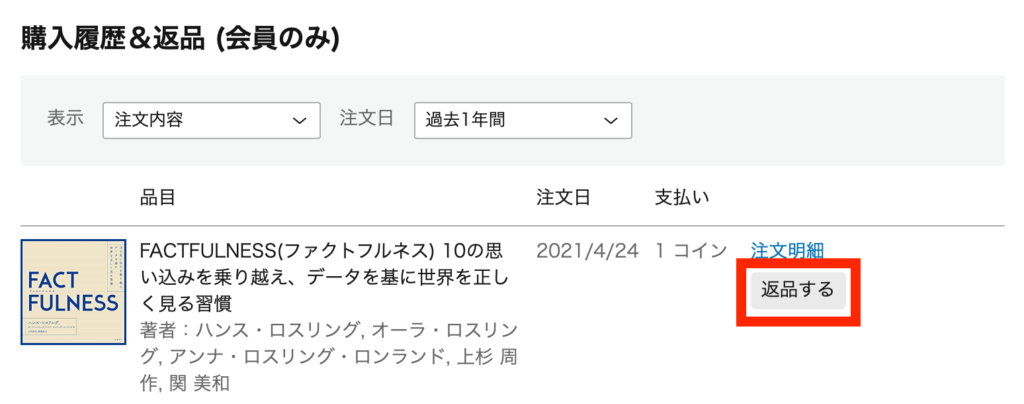This screenshot has height=404, width=1024.
Task: Open the 注文日 filter set to 過去1年間
Action: click(x=523, y=121)
